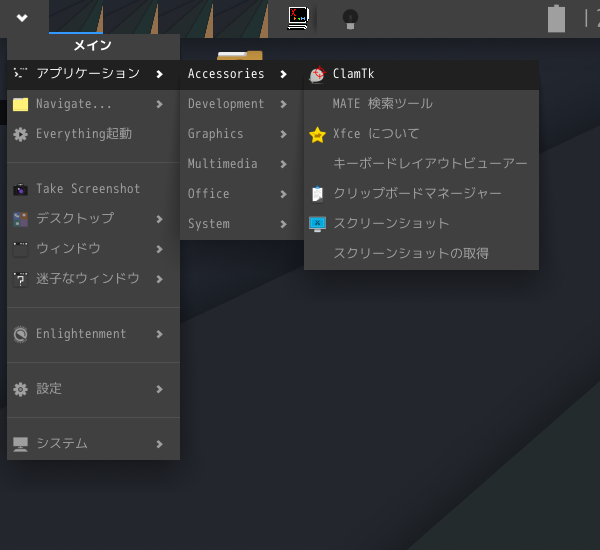Viewport: 600px width, 550px height.
Task: Expand the Graphics submenu arrow
Action: [x=283, y=134]
